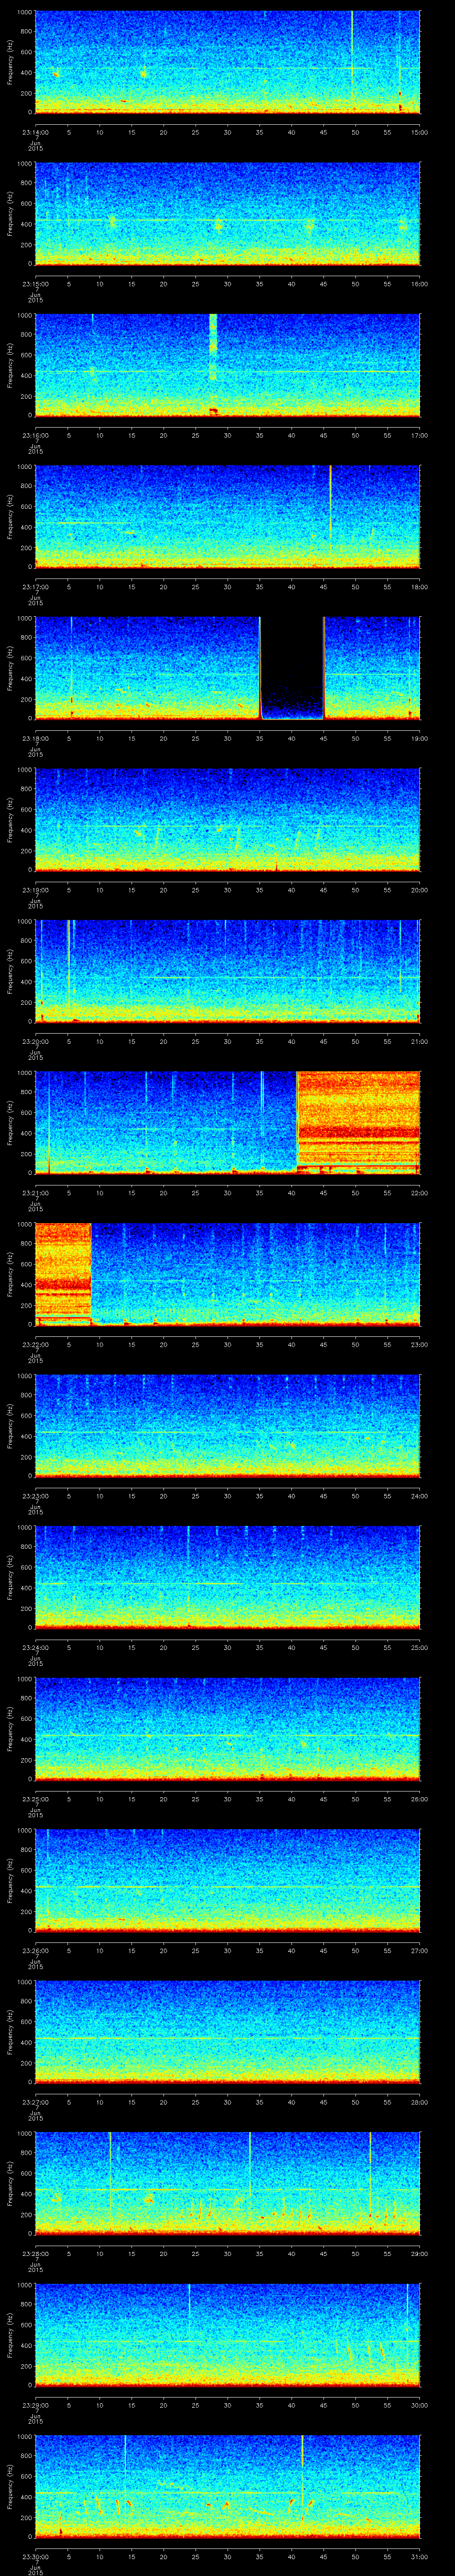Click the 23:24:00 start time label
This screenshot has height=2576, width=455.
pyautogui.click(x=35, y=1647)
